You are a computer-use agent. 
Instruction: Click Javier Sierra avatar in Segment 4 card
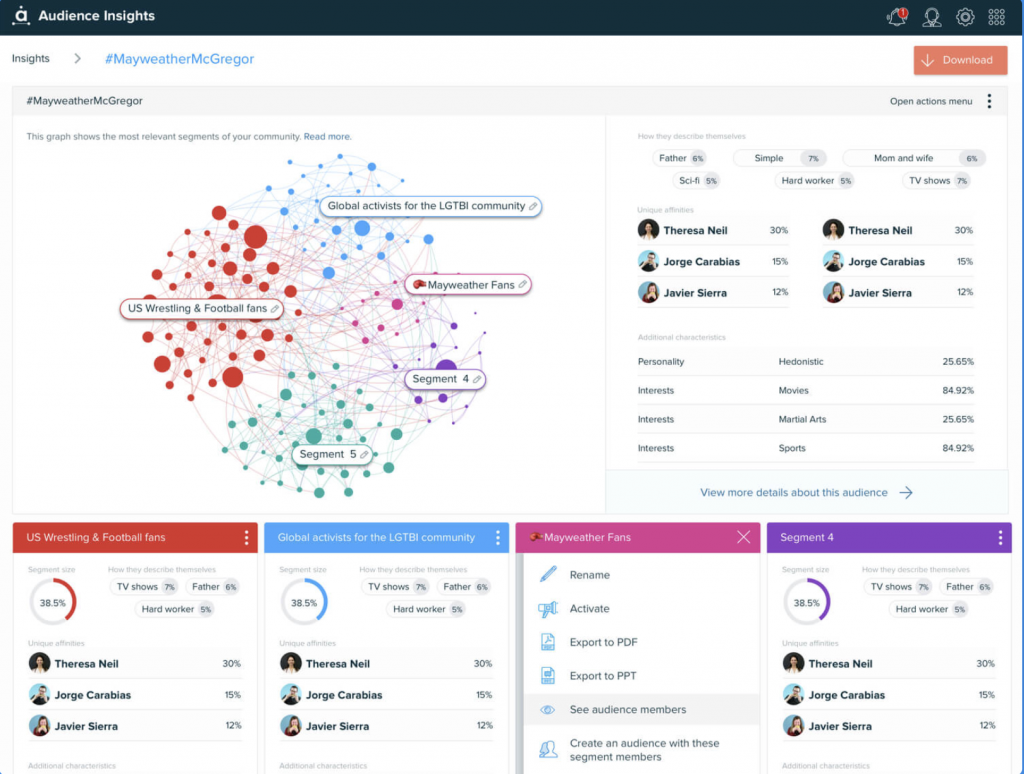[793, 726]
